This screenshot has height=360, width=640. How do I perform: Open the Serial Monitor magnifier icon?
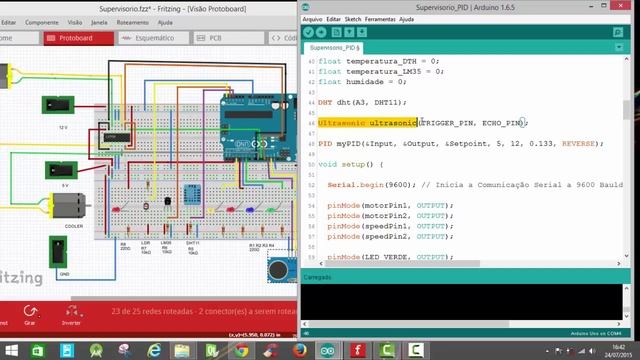coord(618,32)
